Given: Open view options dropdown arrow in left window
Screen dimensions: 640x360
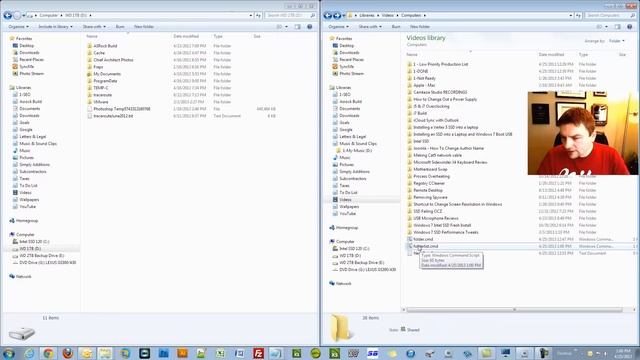Looking at the screenshot, I should click(x=286, y=27).
